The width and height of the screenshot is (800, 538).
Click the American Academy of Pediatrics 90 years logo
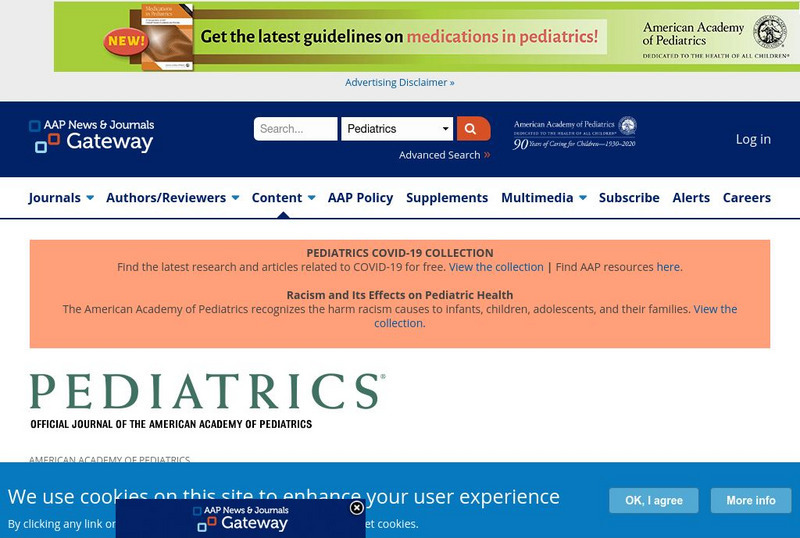tap(574, 133)
